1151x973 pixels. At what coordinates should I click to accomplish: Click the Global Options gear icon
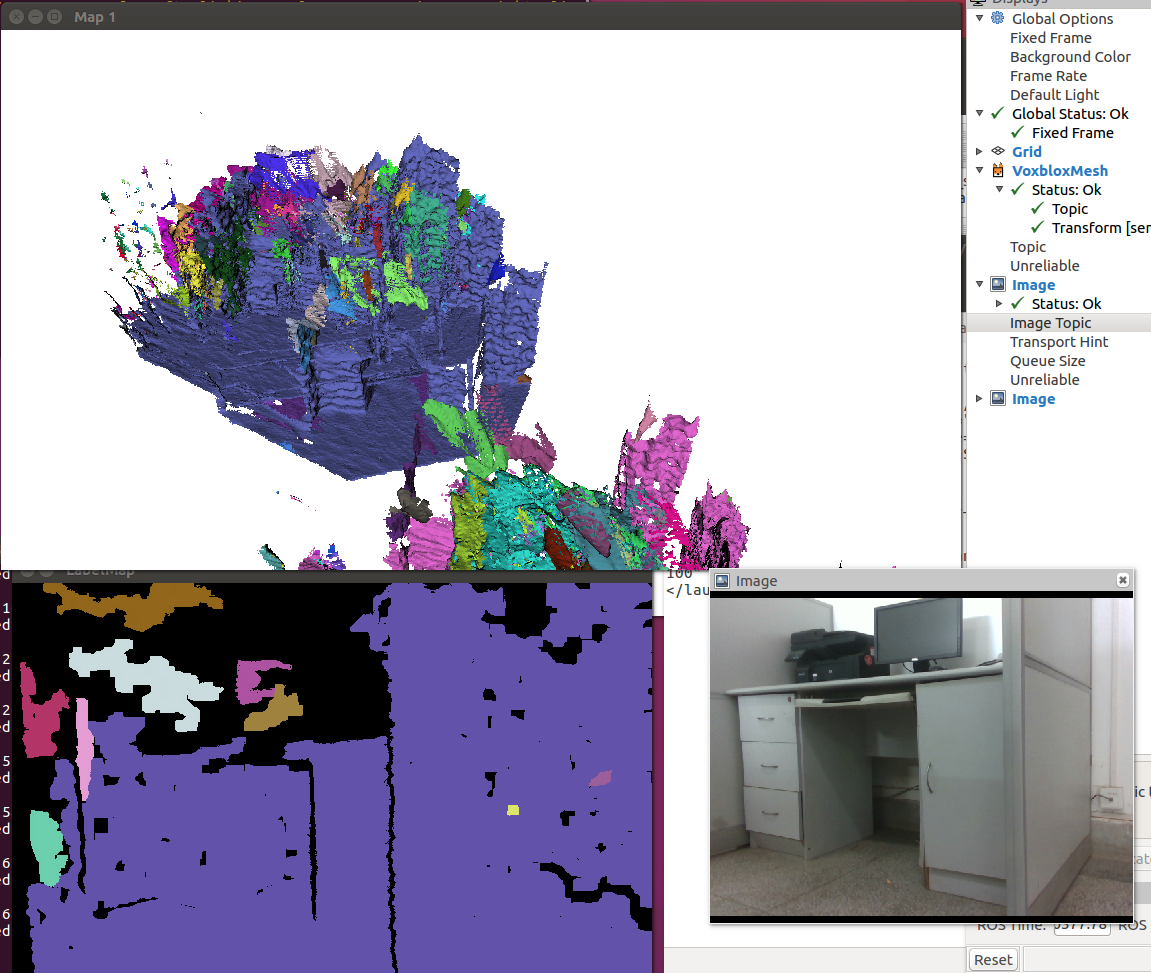997,18
